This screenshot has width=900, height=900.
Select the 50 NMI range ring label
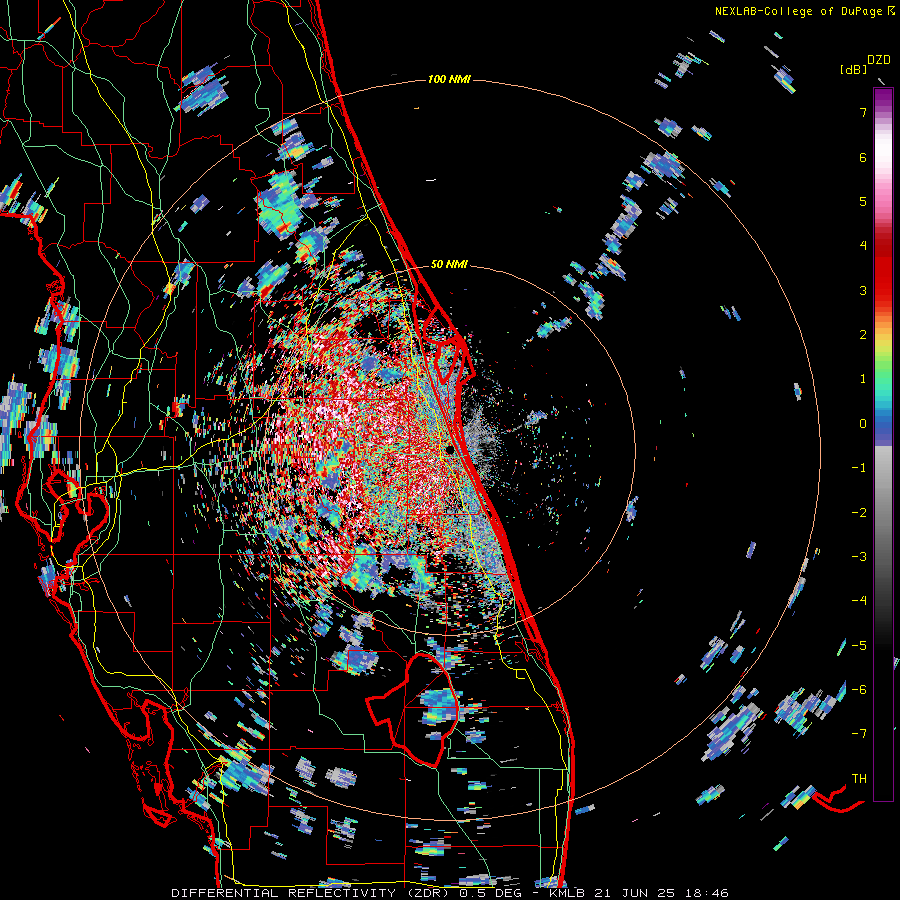coord(449,264)
